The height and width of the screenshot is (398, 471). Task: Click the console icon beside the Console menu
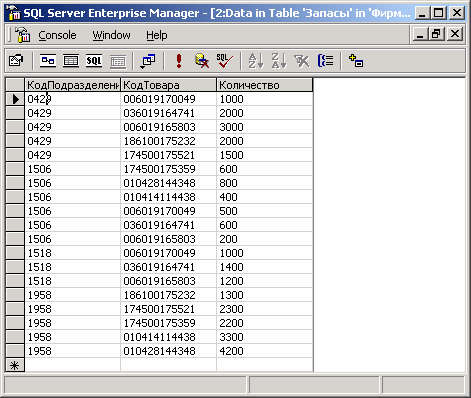(x=22, y=35)
